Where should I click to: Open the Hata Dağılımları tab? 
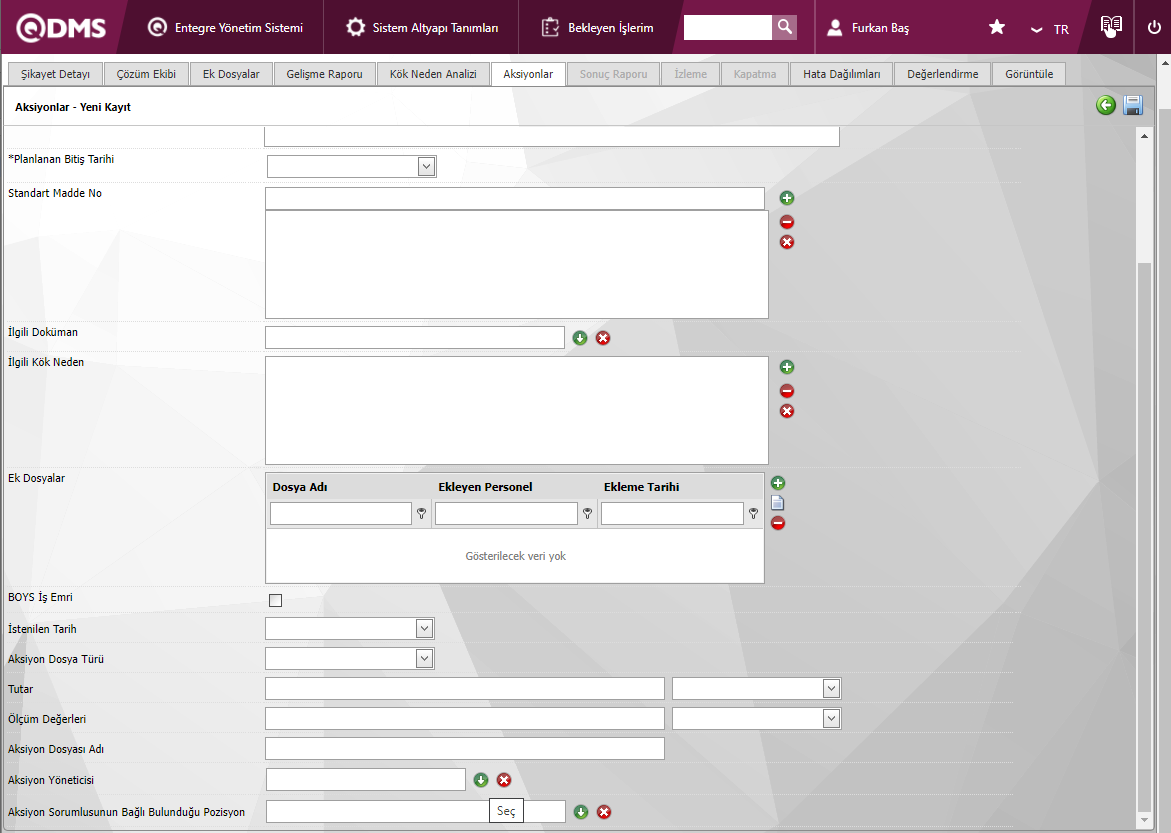coord(841,74)
